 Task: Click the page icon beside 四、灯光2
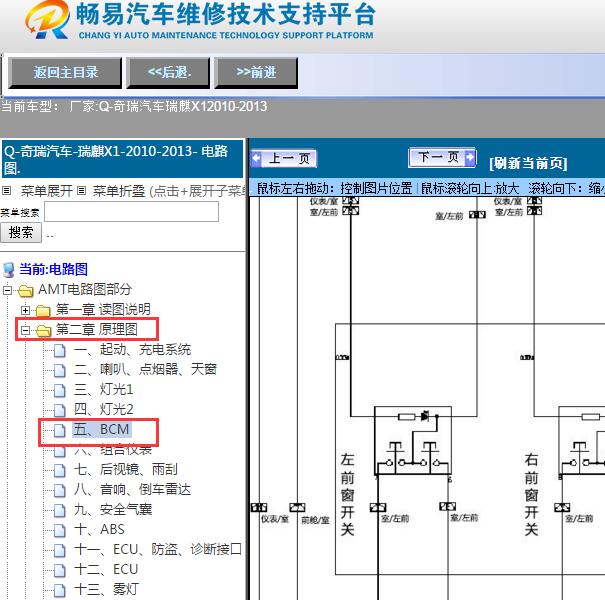pos(59,411)
